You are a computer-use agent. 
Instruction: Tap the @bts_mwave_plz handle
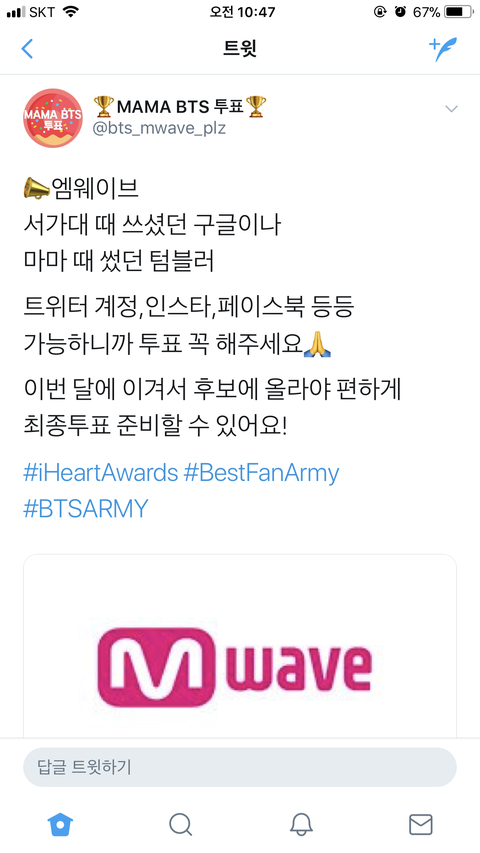pos(159,128)
